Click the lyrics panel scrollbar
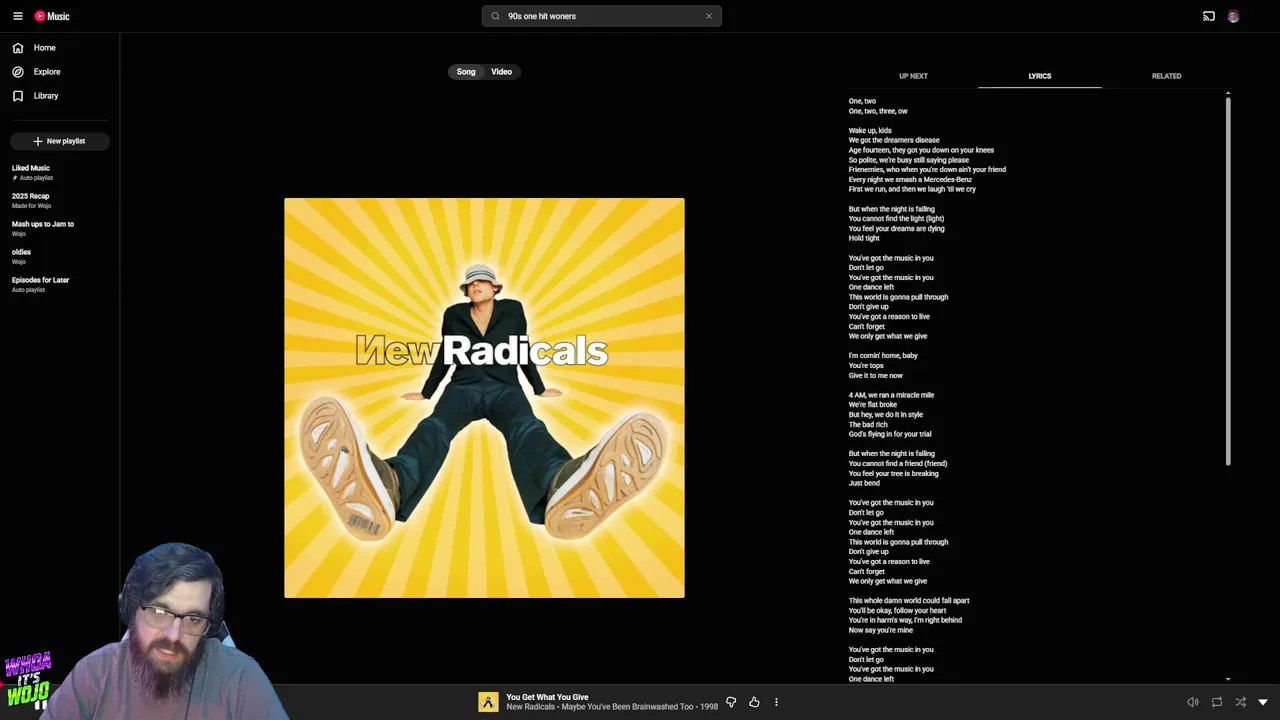Image resolution: width=1280 pixels, height=720 pixels. 1228,282
